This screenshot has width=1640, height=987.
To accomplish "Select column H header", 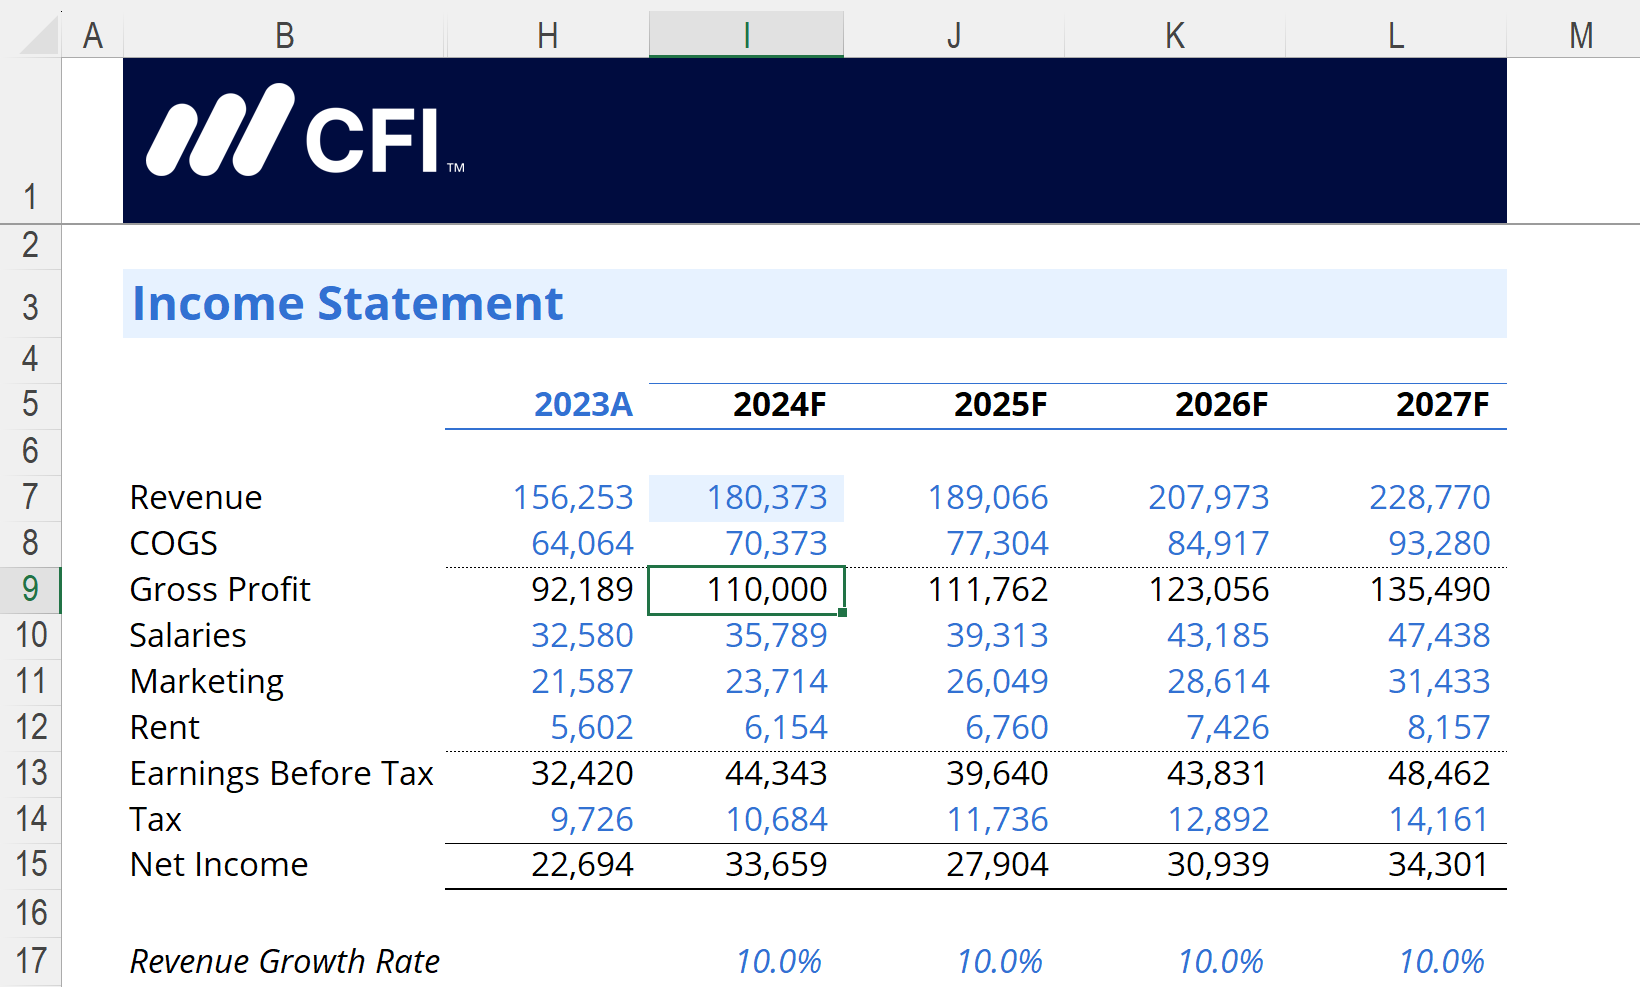I will click(x=547, y=36).
